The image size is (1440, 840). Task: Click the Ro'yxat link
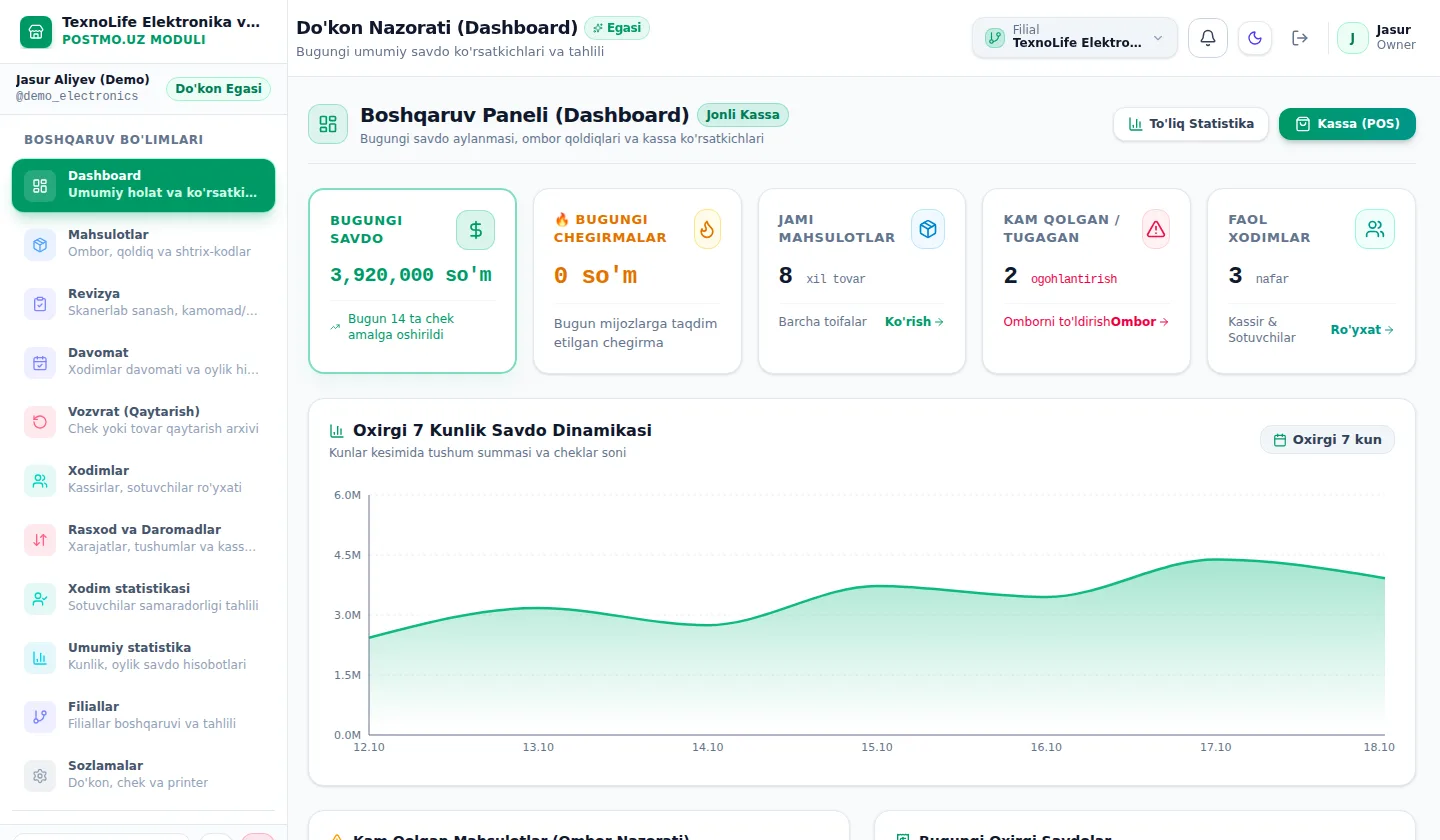point(1362,329)
